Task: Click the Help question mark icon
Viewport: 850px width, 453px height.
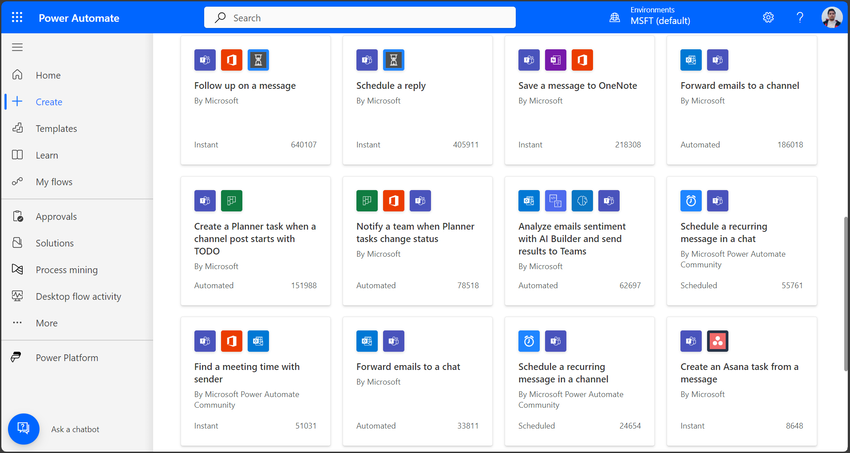Action: pyautogui.click(x=800, y=17)
